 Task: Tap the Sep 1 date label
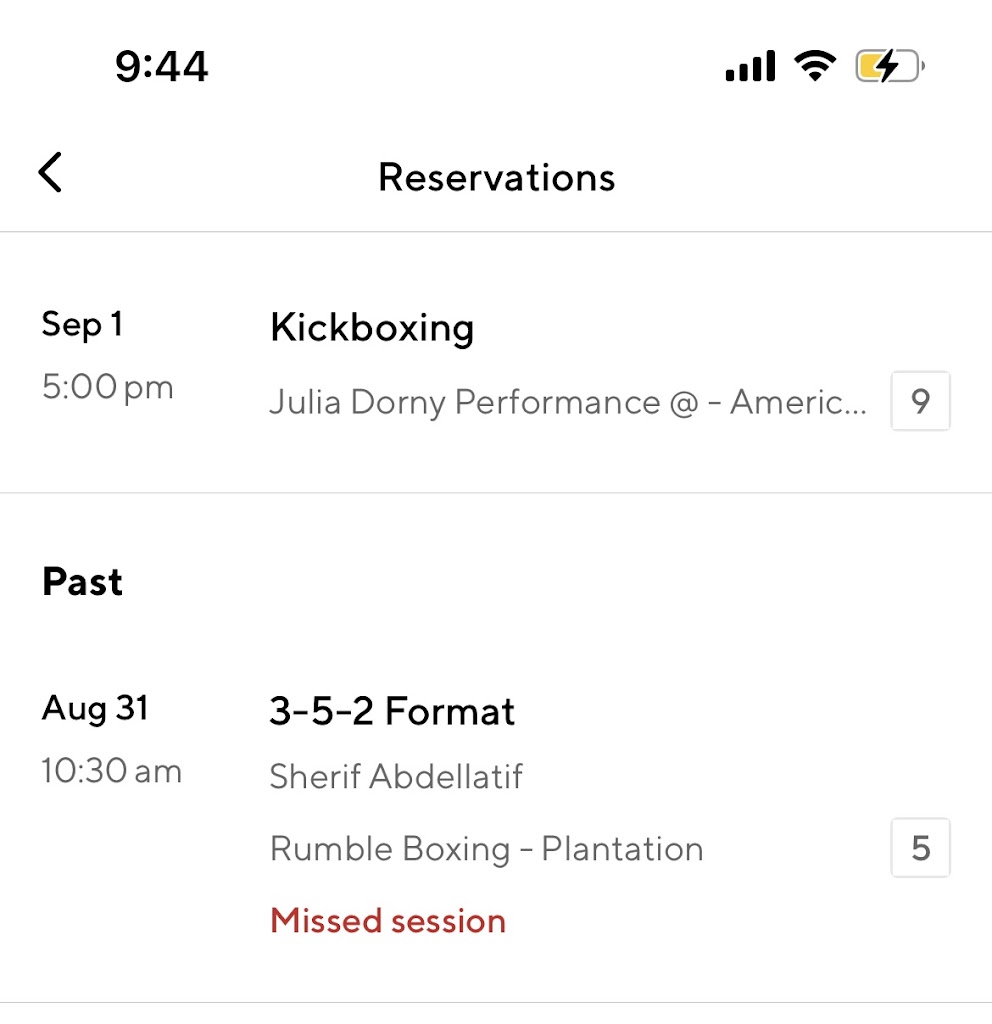82,325
